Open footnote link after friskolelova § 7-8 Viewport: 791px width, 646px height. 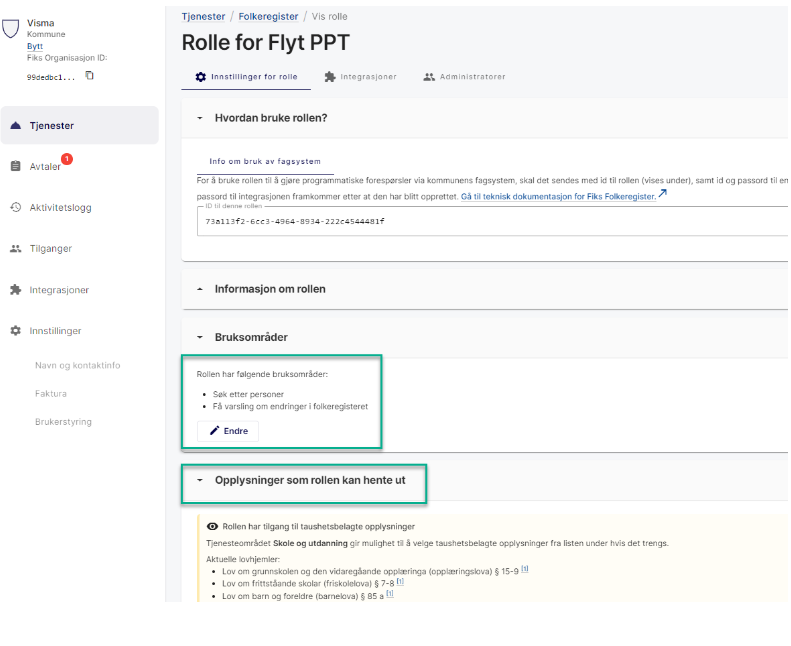400,581
